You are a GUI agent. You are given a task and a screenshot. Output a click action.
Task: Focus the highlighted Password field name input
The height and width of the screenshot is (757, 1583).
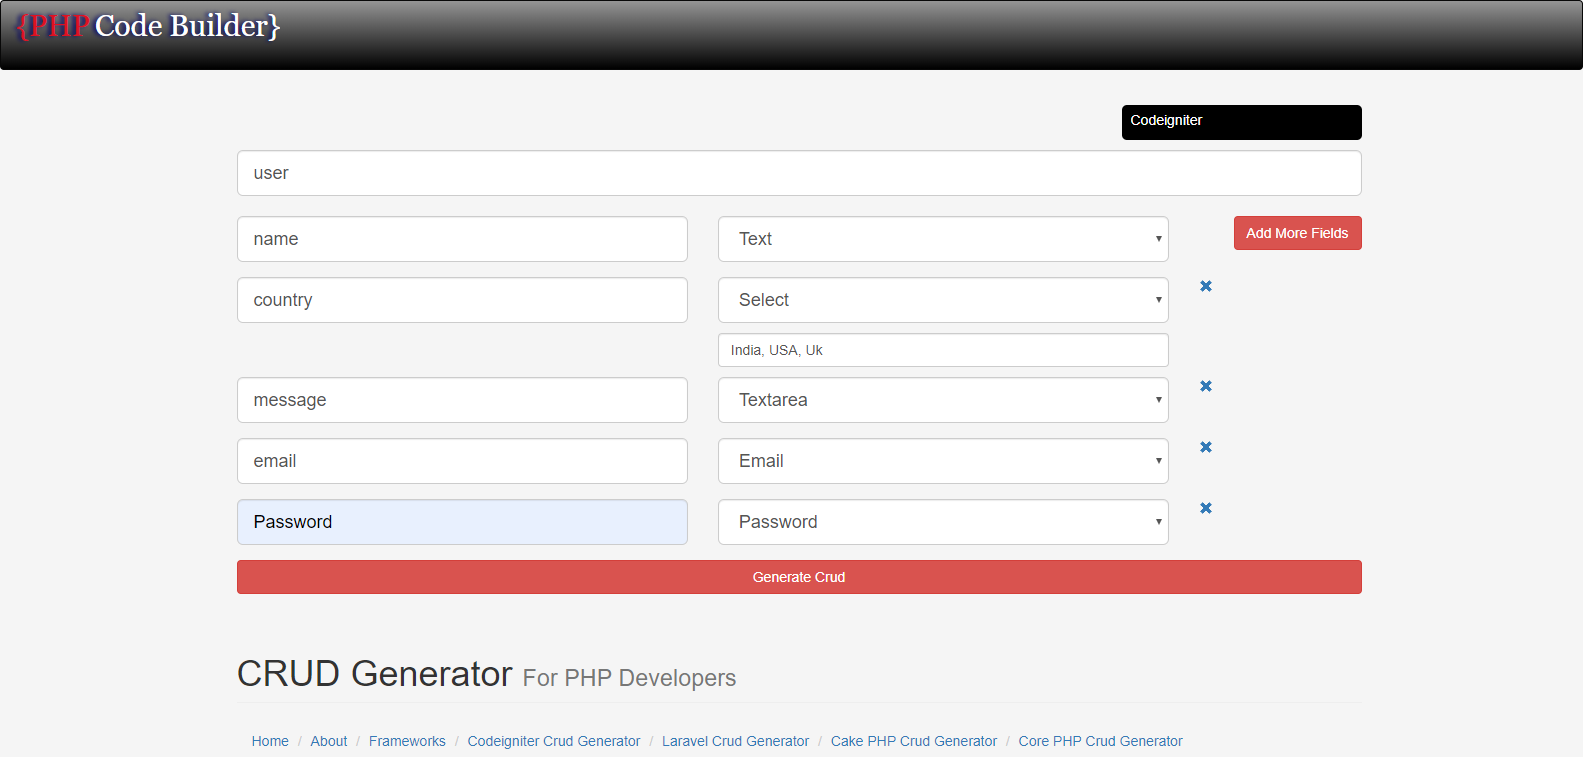[x=462, y=522]
